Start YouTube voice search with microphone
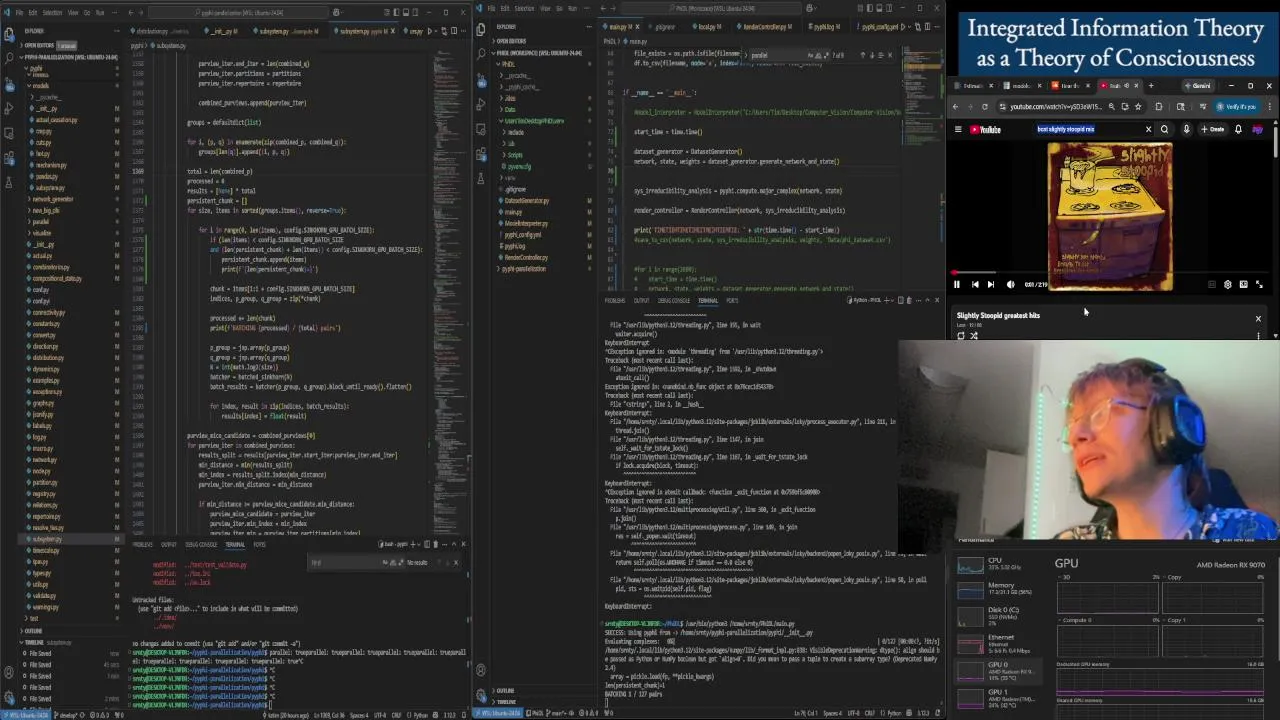 [1186, 129]
